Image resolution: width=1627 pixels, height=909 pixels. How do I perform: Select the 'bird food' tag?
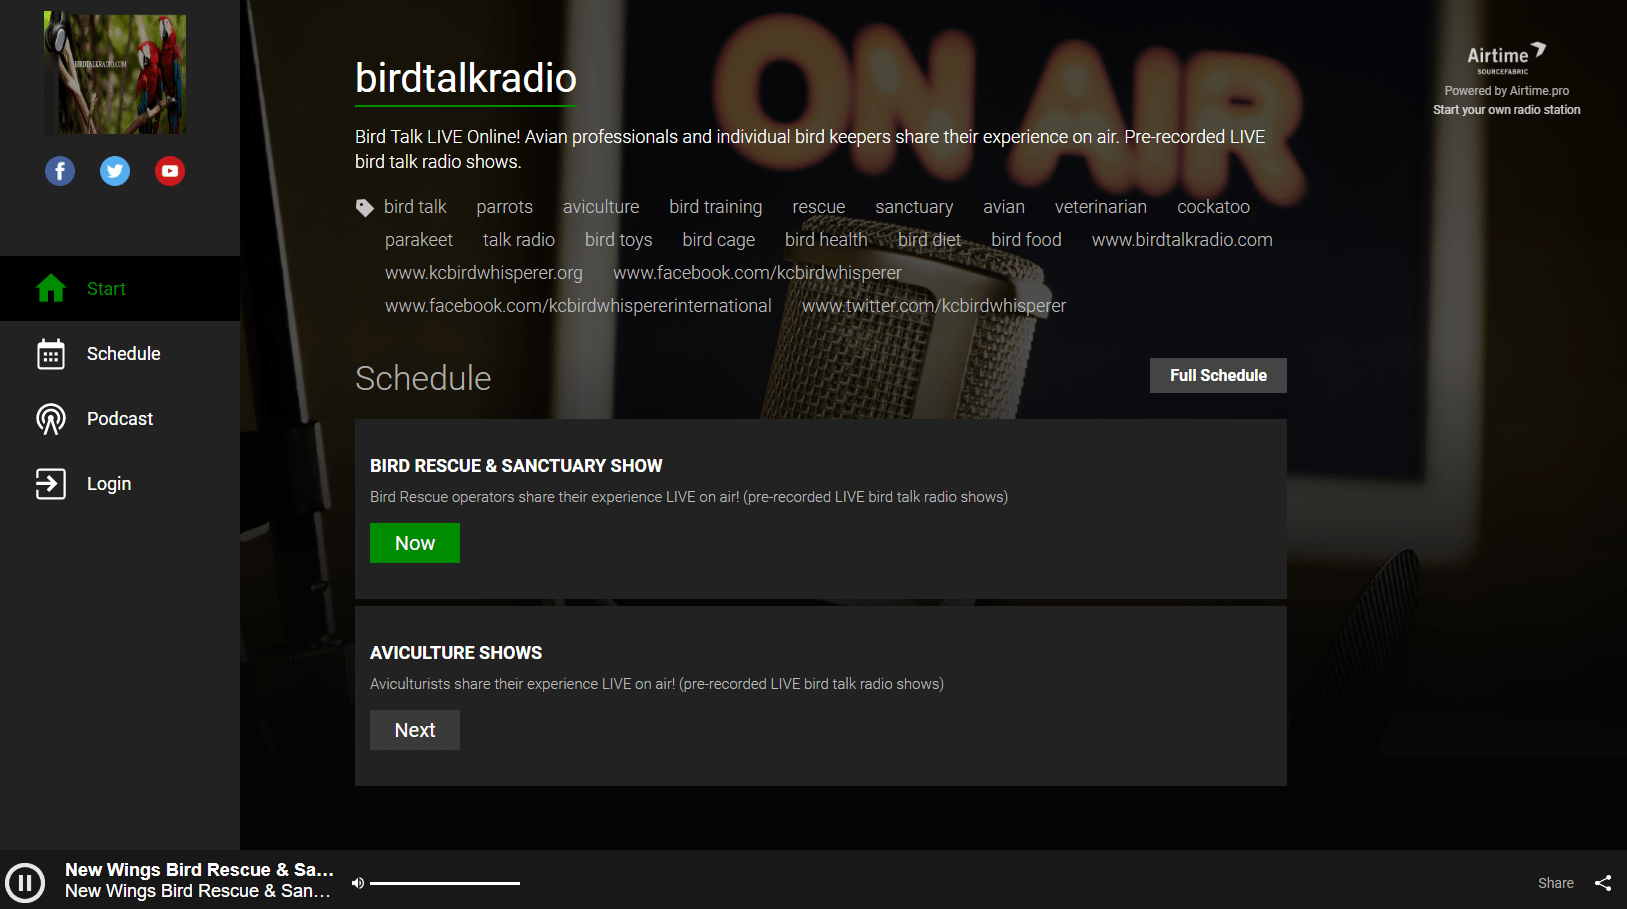pos(1026,240)
